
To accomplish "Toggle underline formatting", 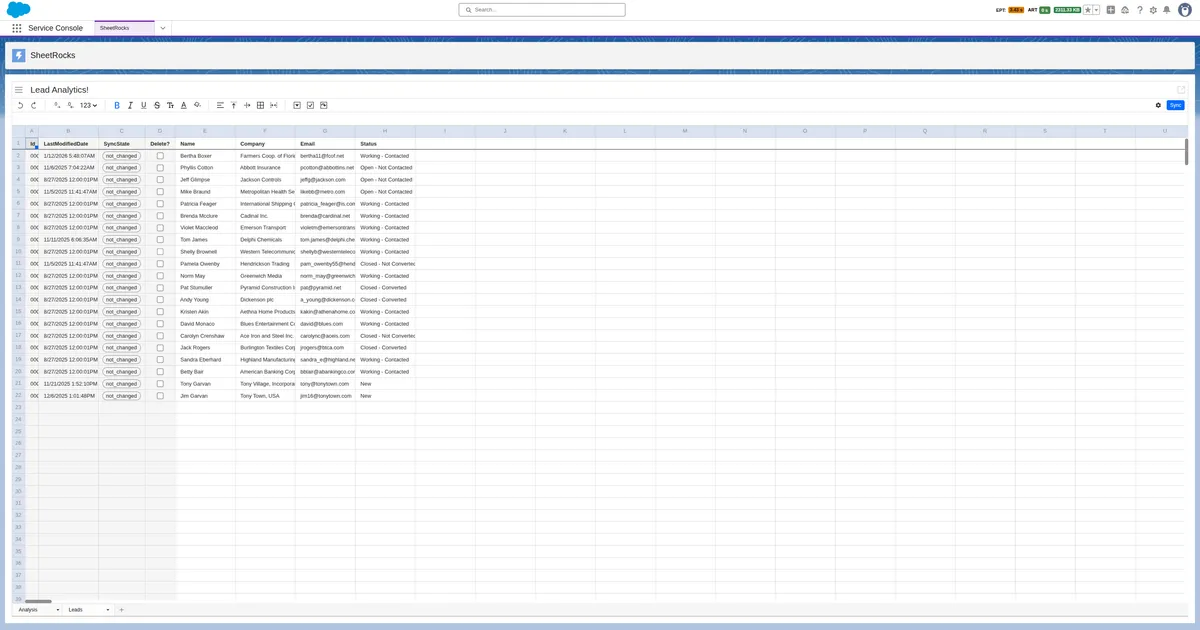I will [144, 105].
